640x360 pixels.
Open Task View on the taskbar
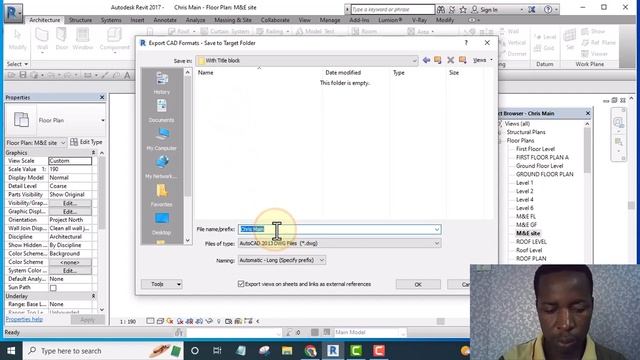pos(217,351)
